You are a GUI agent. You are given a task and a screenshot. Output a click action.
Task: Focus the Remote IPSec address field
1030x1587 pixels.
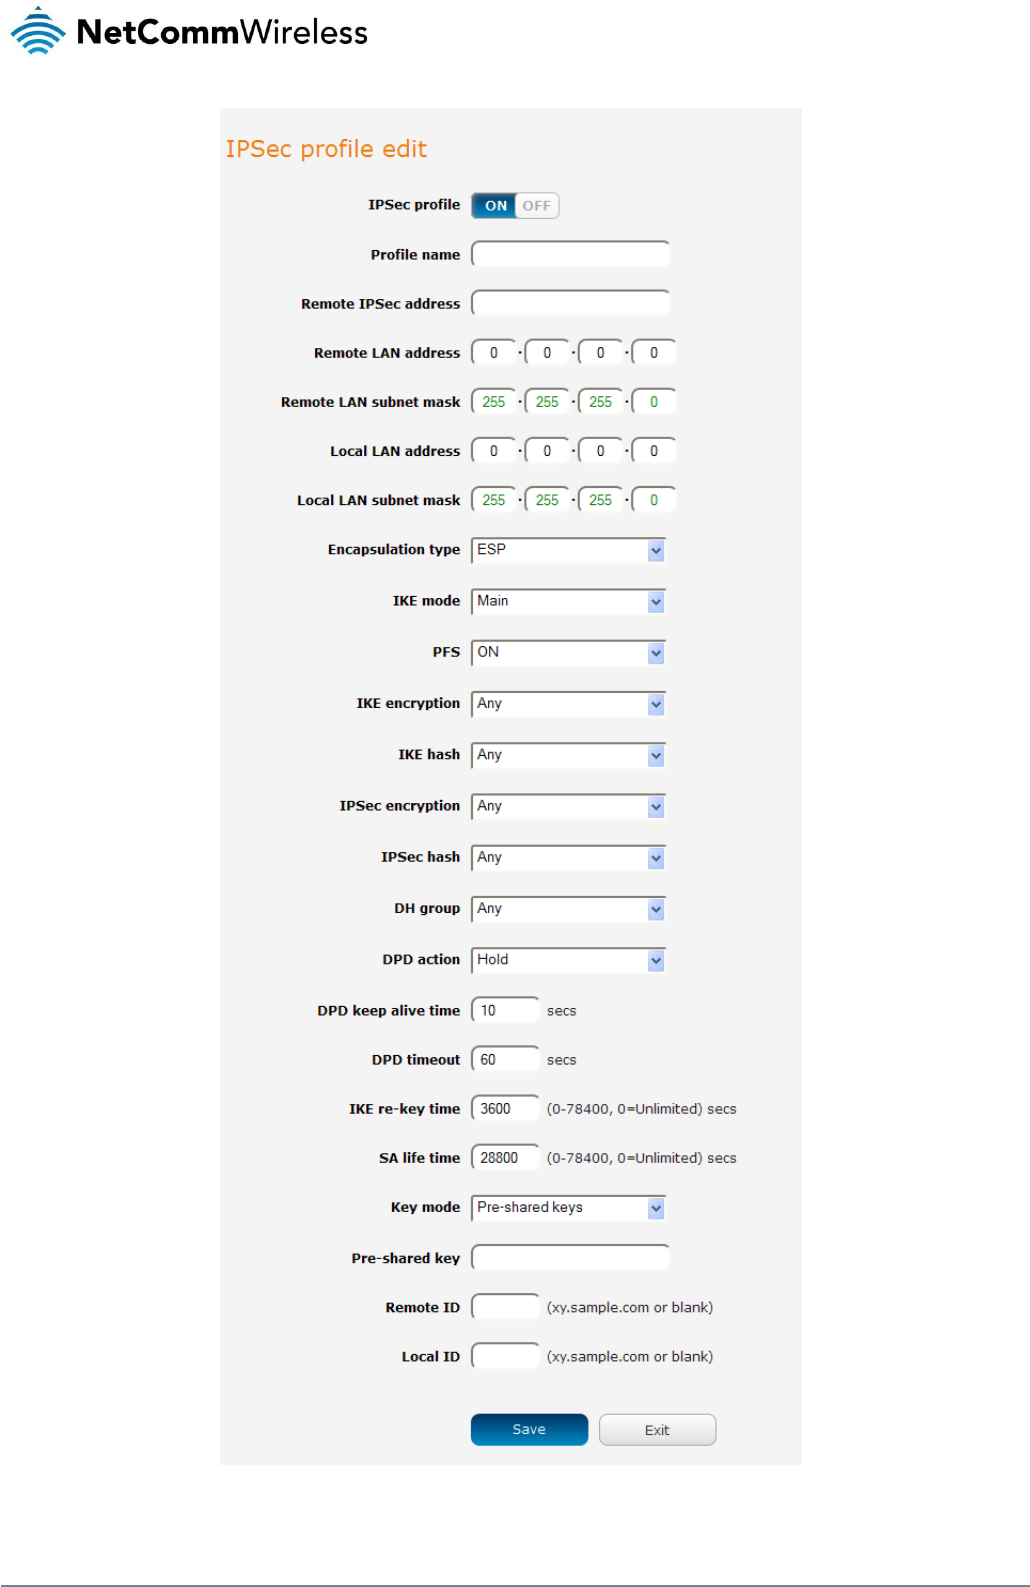[x=570, y=304]
